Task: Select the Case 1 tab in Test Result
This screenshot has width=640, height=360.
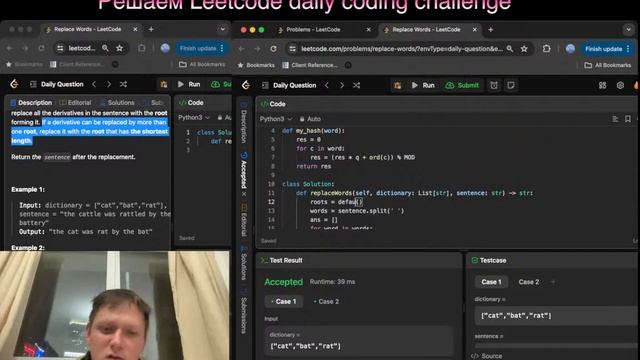Action: [283, 302]
